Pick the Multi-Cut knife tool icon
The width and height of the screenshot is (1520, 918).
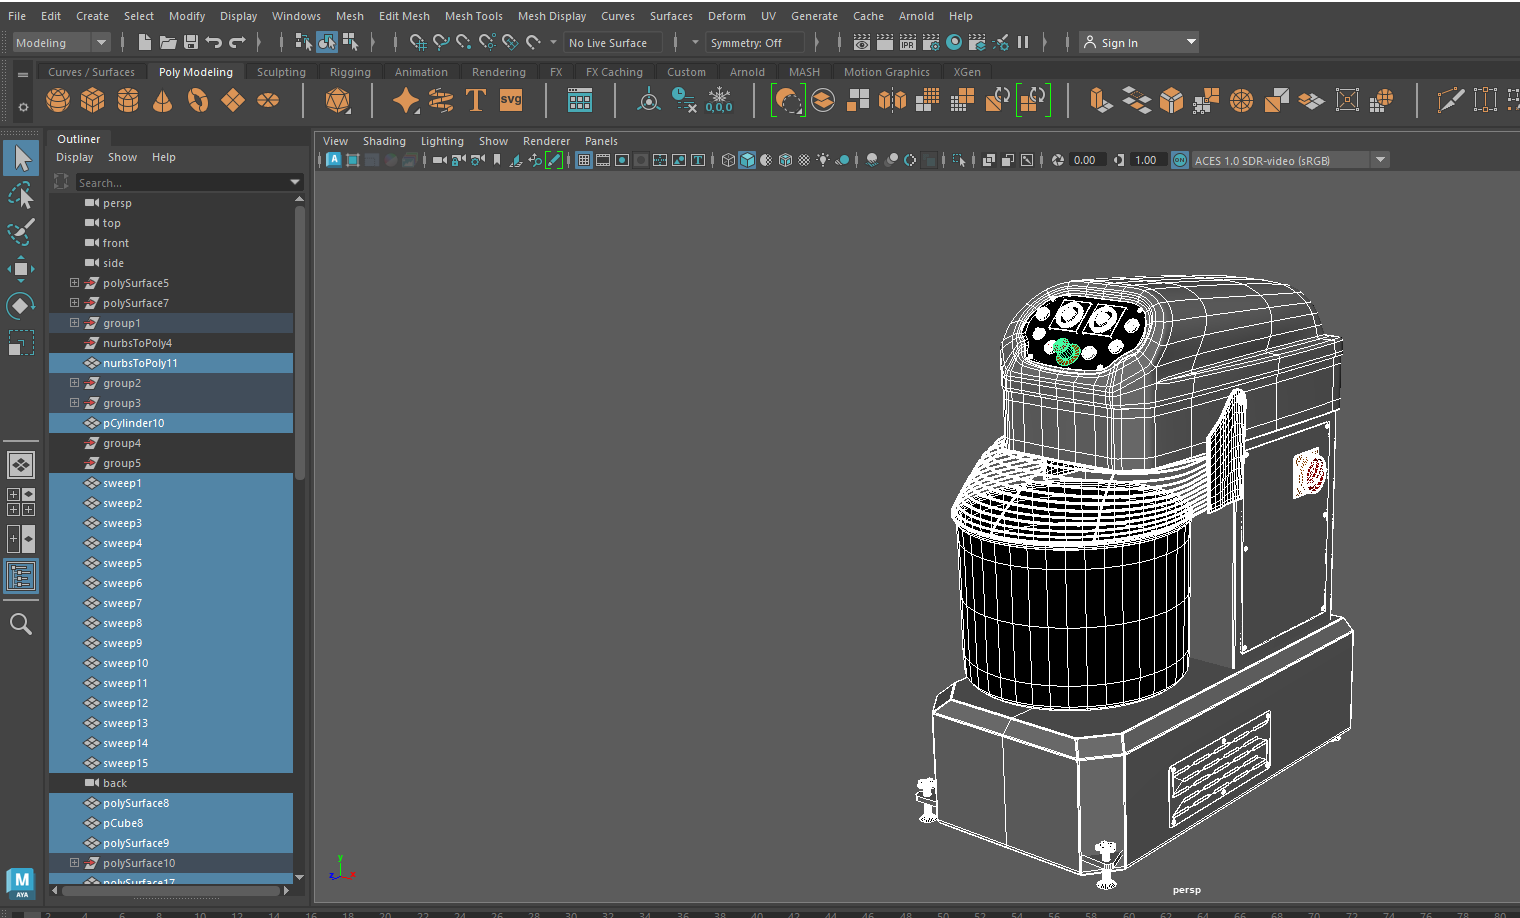pos(1449,101)
